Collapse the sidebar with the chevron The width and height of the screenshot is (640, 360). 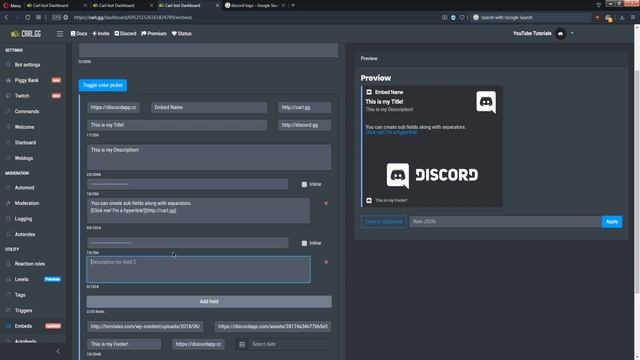pos(58,351)
